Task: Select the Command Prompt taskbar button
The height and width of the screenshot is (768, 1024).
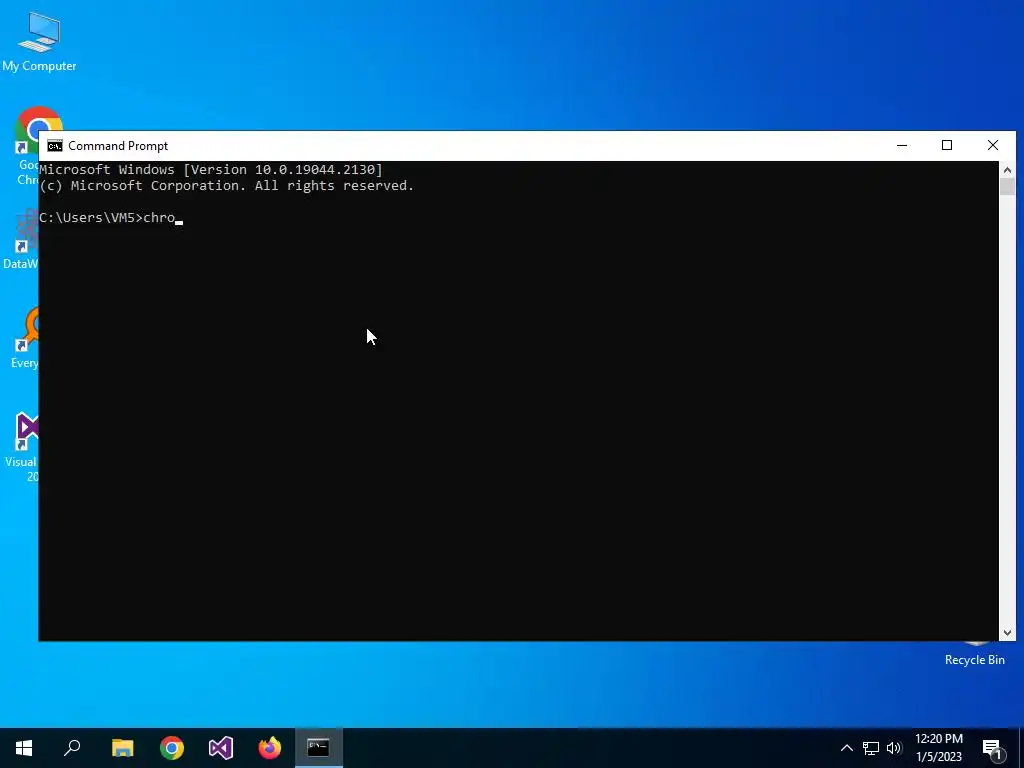Action: point(319,748)
